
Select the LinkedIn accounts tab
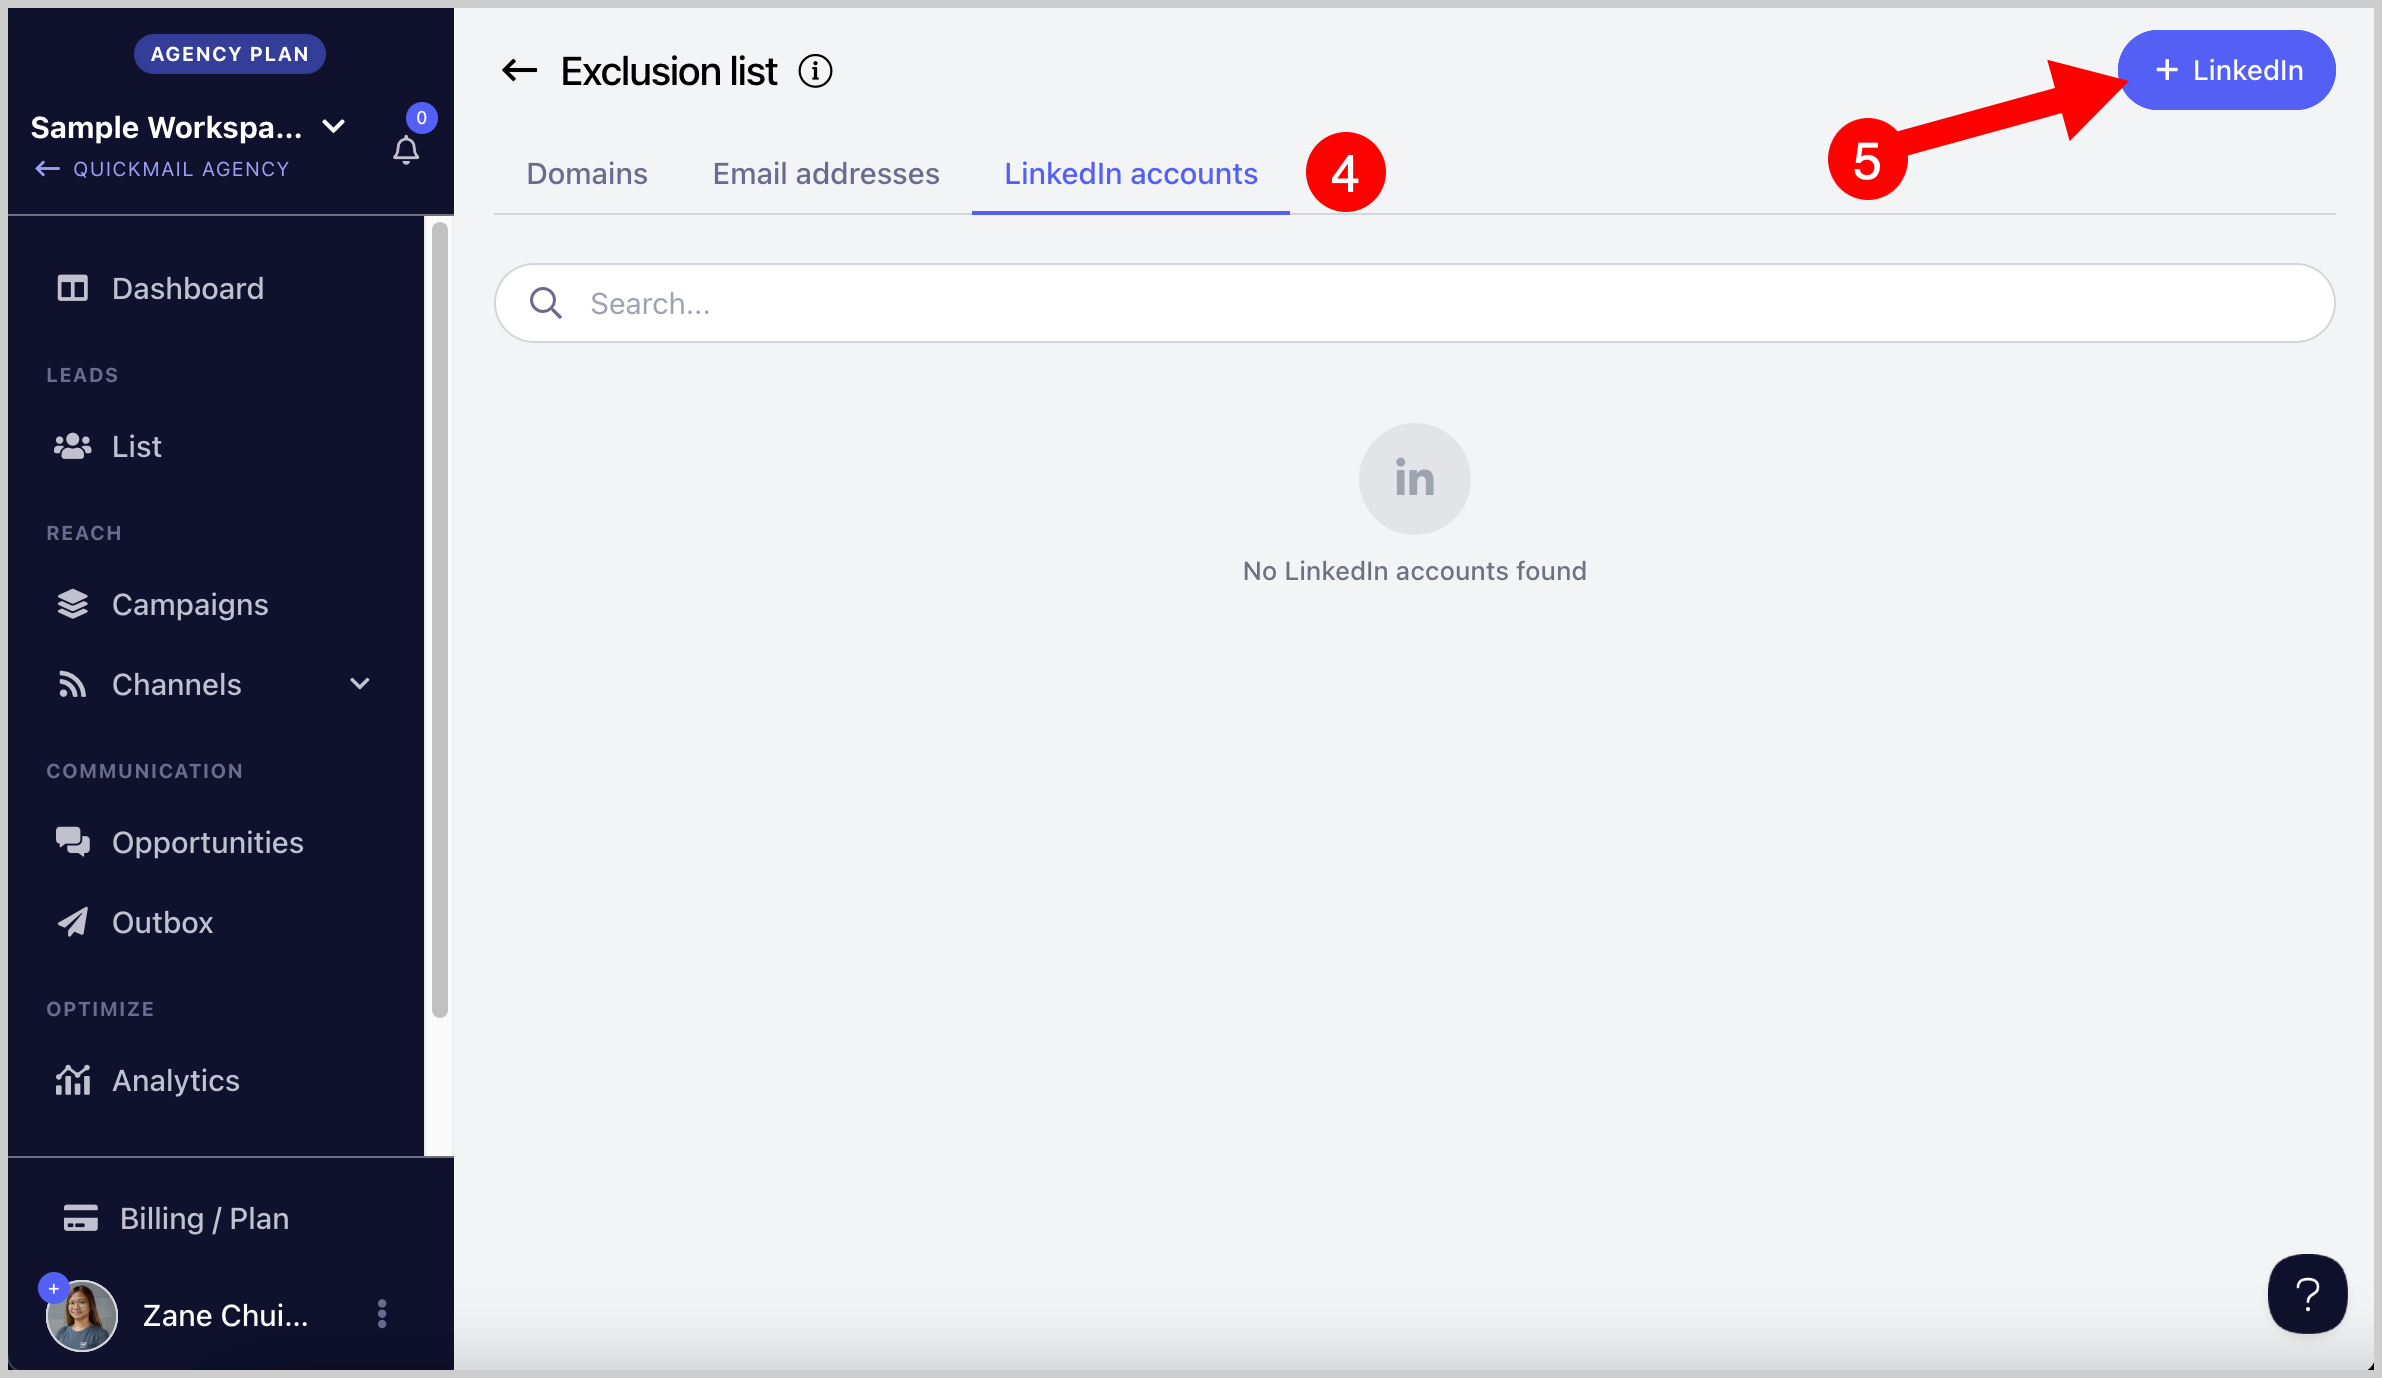[x=1130, y=174]
